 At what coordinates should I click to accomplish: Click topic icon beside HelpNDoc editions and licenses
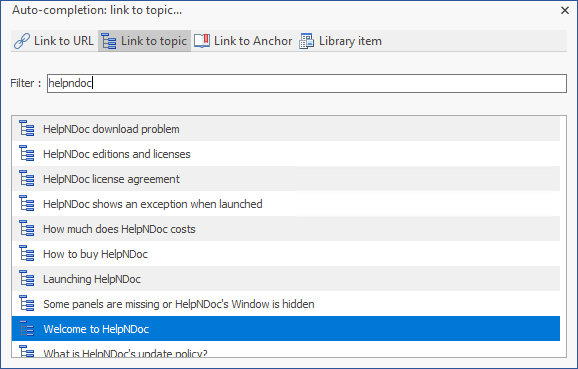pyautogui.click(x=27, y=154)
